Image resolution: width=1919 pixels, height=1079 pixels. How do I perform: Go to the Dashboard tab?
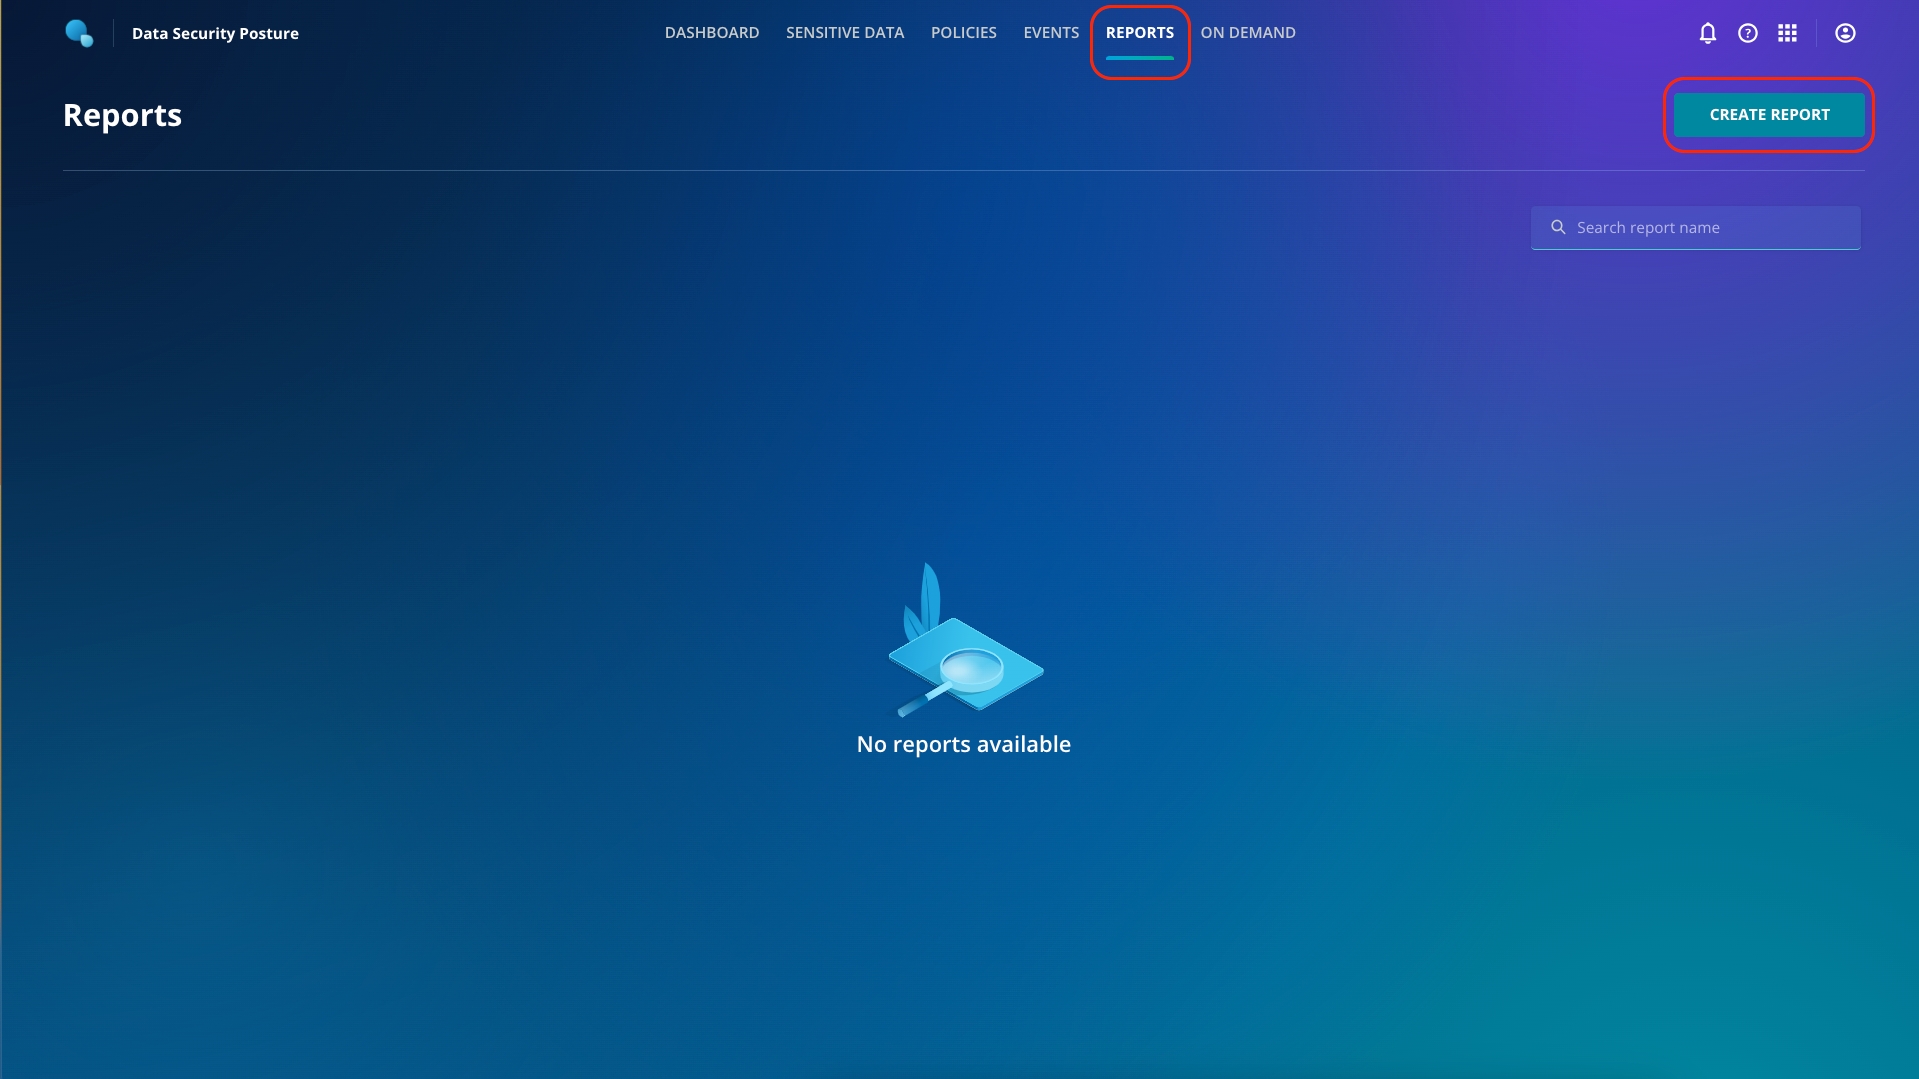click(x=711, y=33)
